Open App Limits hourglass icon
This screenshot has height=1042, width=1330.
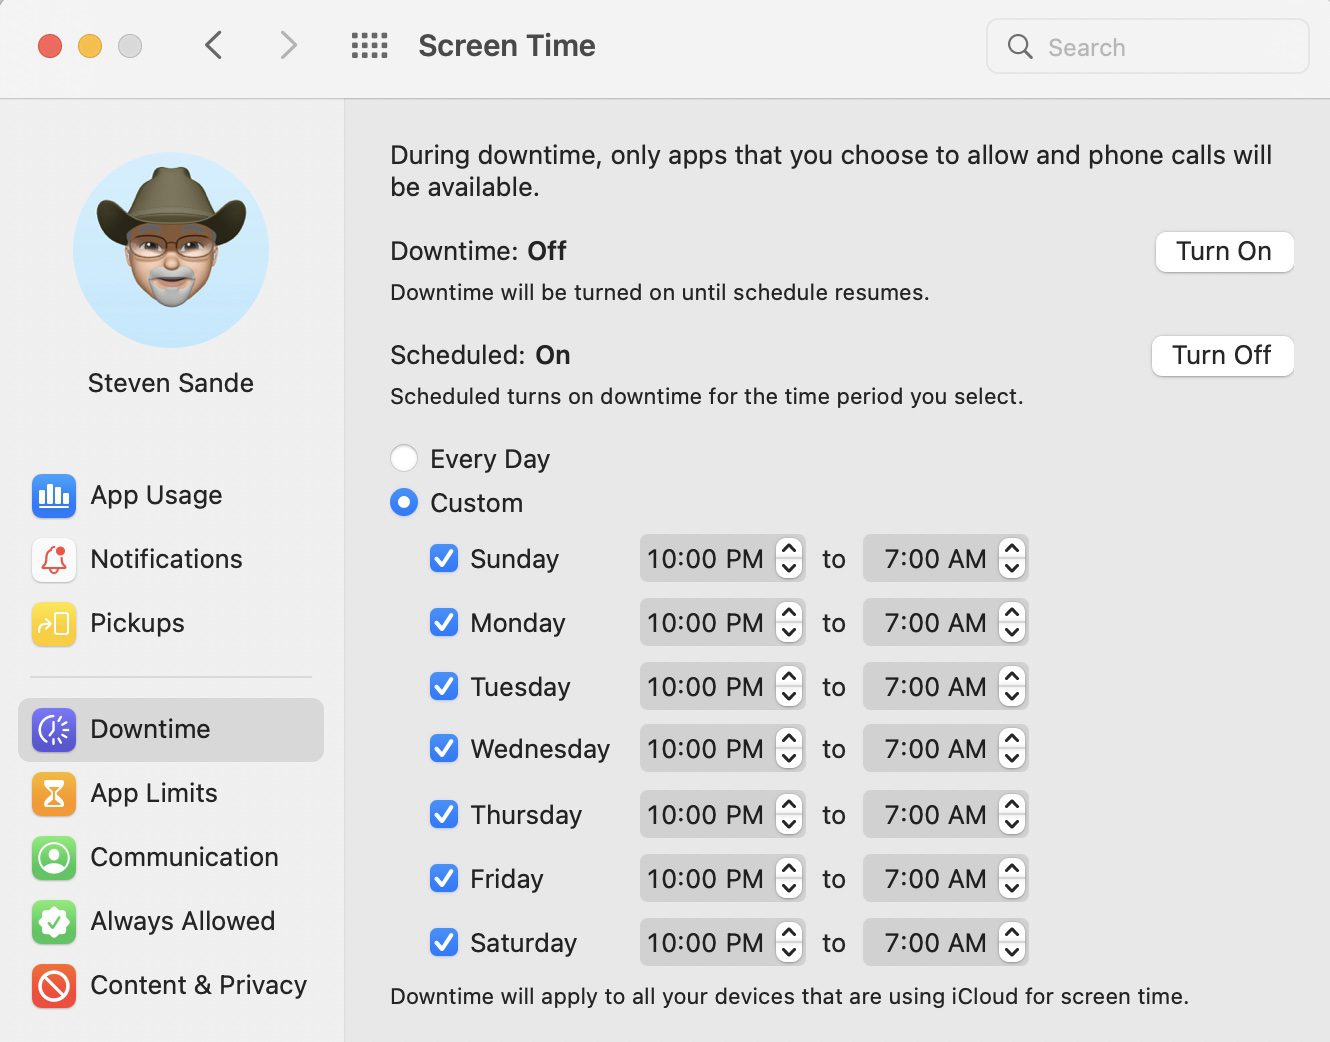(x=54, y=794)
